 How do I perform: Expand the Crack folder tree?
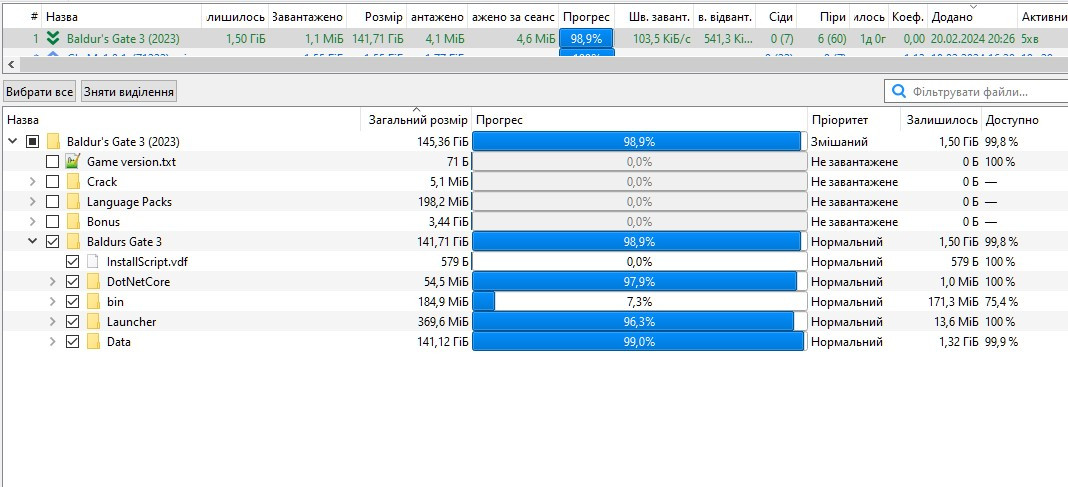[x=33, y=182]
